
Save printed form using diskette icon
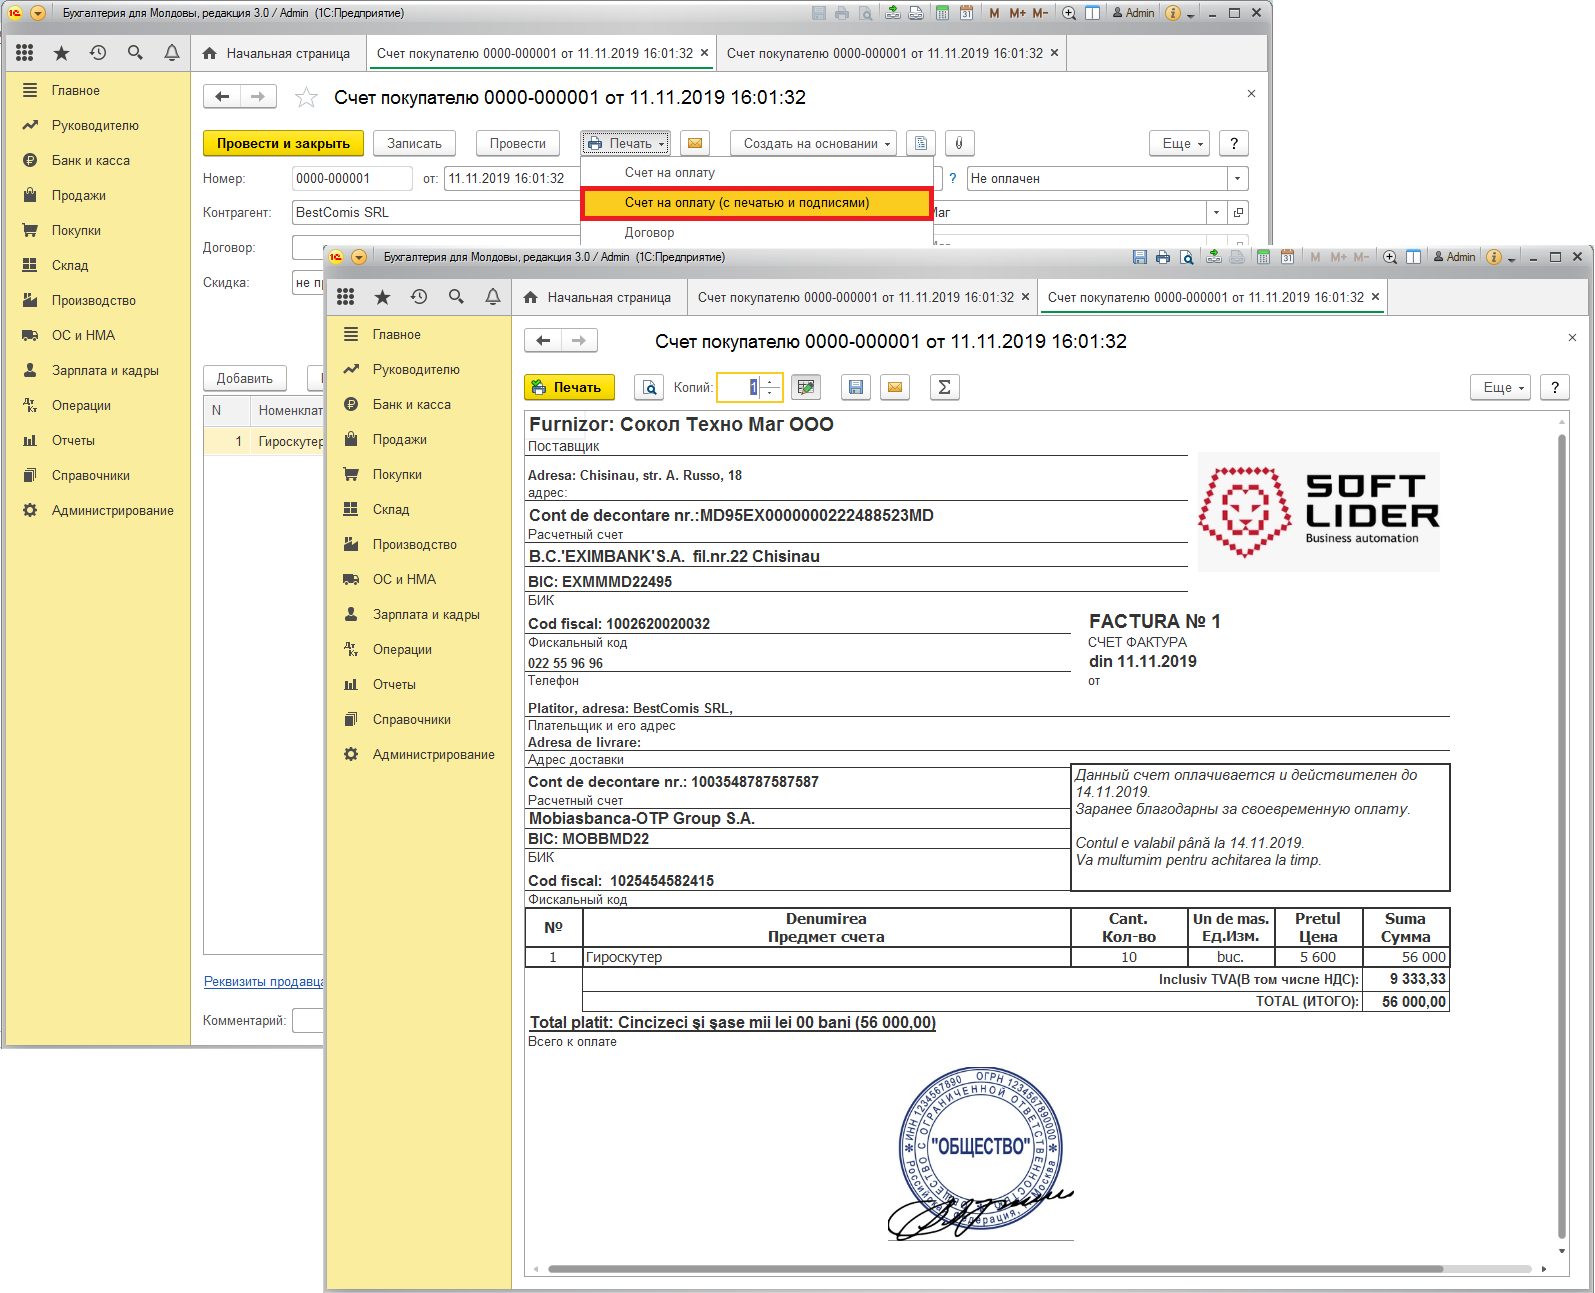click(855, 387)
